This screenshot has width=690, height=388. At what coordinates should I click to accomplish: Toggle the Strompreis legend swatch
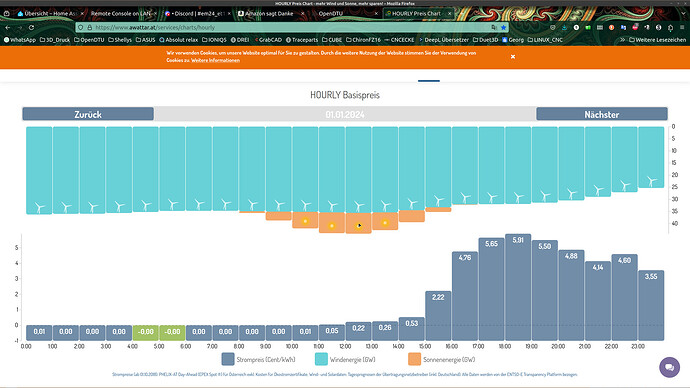point(228,359)
